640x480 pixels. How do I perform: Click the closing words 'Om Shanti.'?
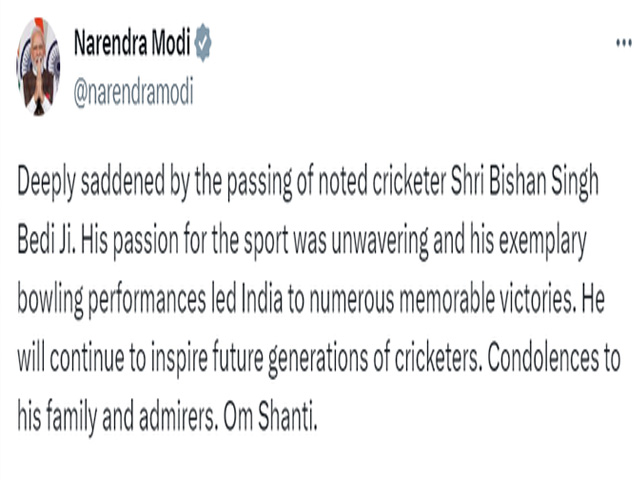(x=270, y=418)
